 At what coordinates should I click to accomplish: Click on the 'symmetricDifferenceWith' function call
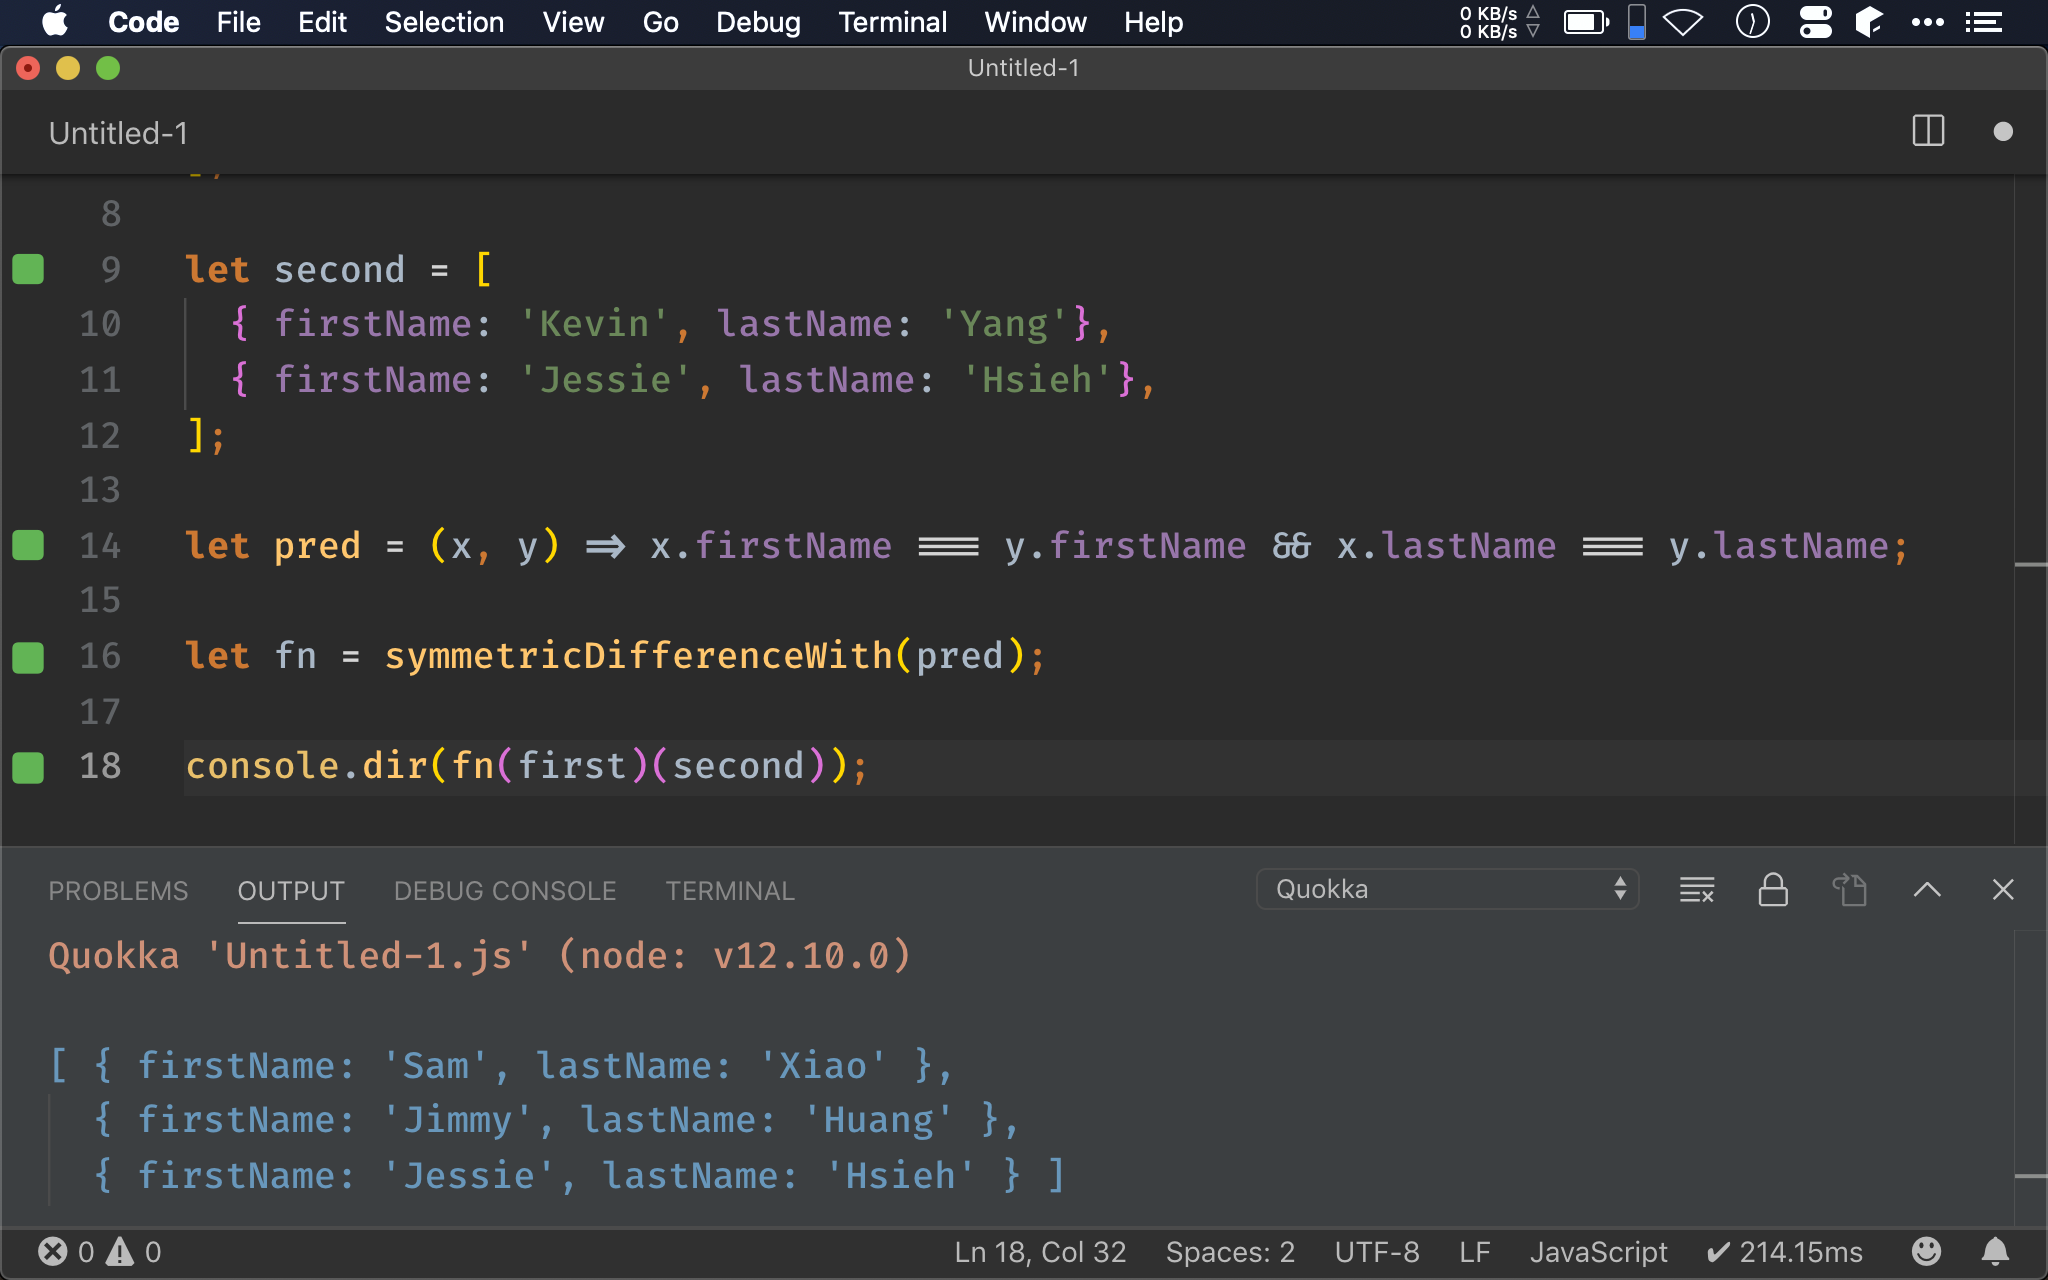tap(638, 656)
